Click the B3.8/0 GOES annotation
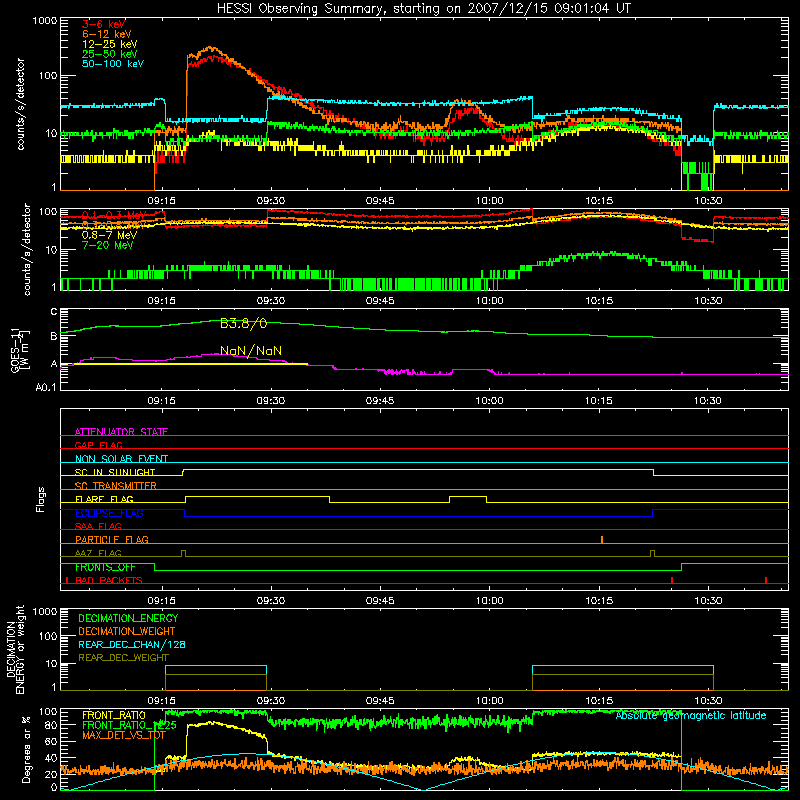Image resolution: width=800 pixels, height=800 pixels. (243, 323)
